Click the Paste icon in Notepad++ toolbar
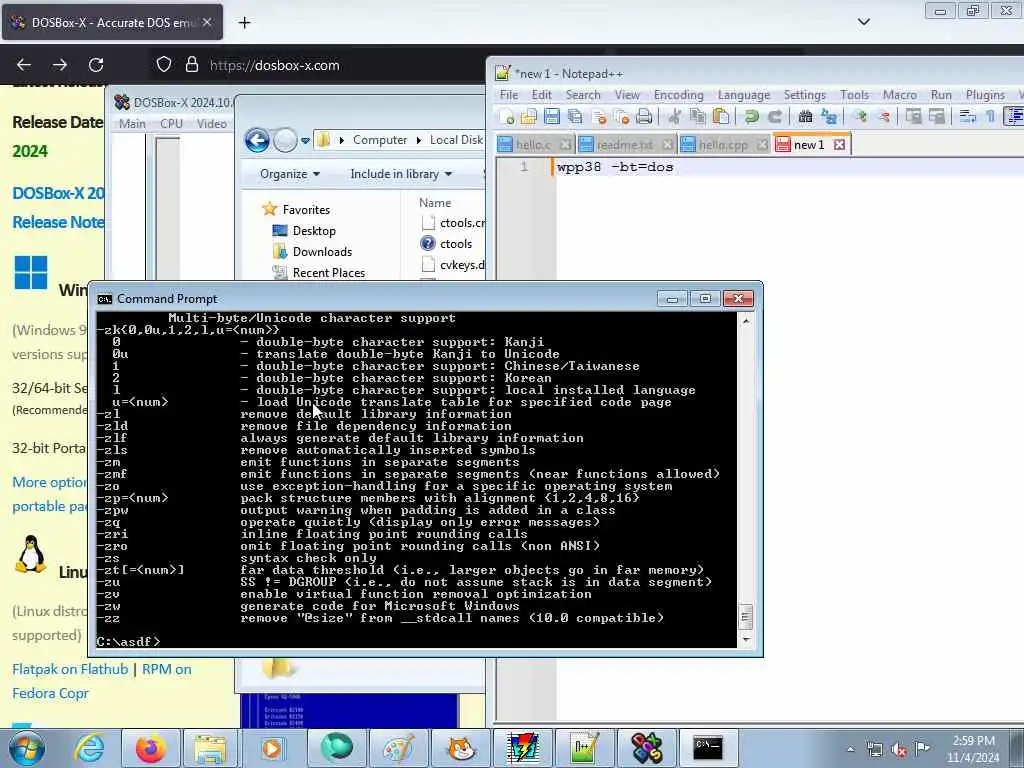This screenshot has height=768, width=1024. click(x=721, y=117)
